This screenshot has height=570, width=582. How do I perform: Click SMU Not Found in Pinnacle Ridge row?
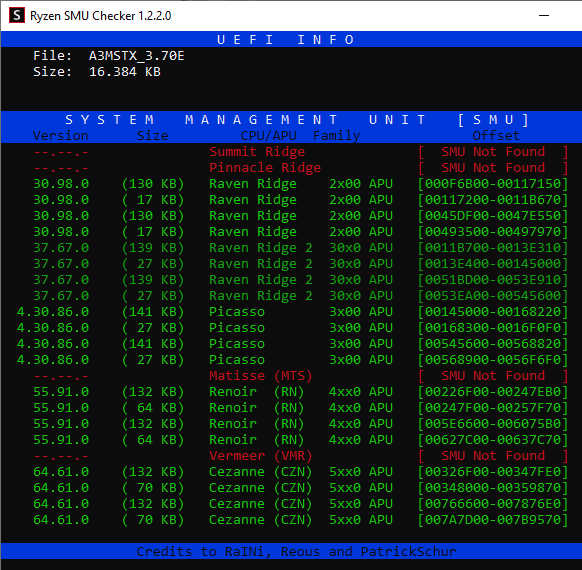(x=493, y=168)
